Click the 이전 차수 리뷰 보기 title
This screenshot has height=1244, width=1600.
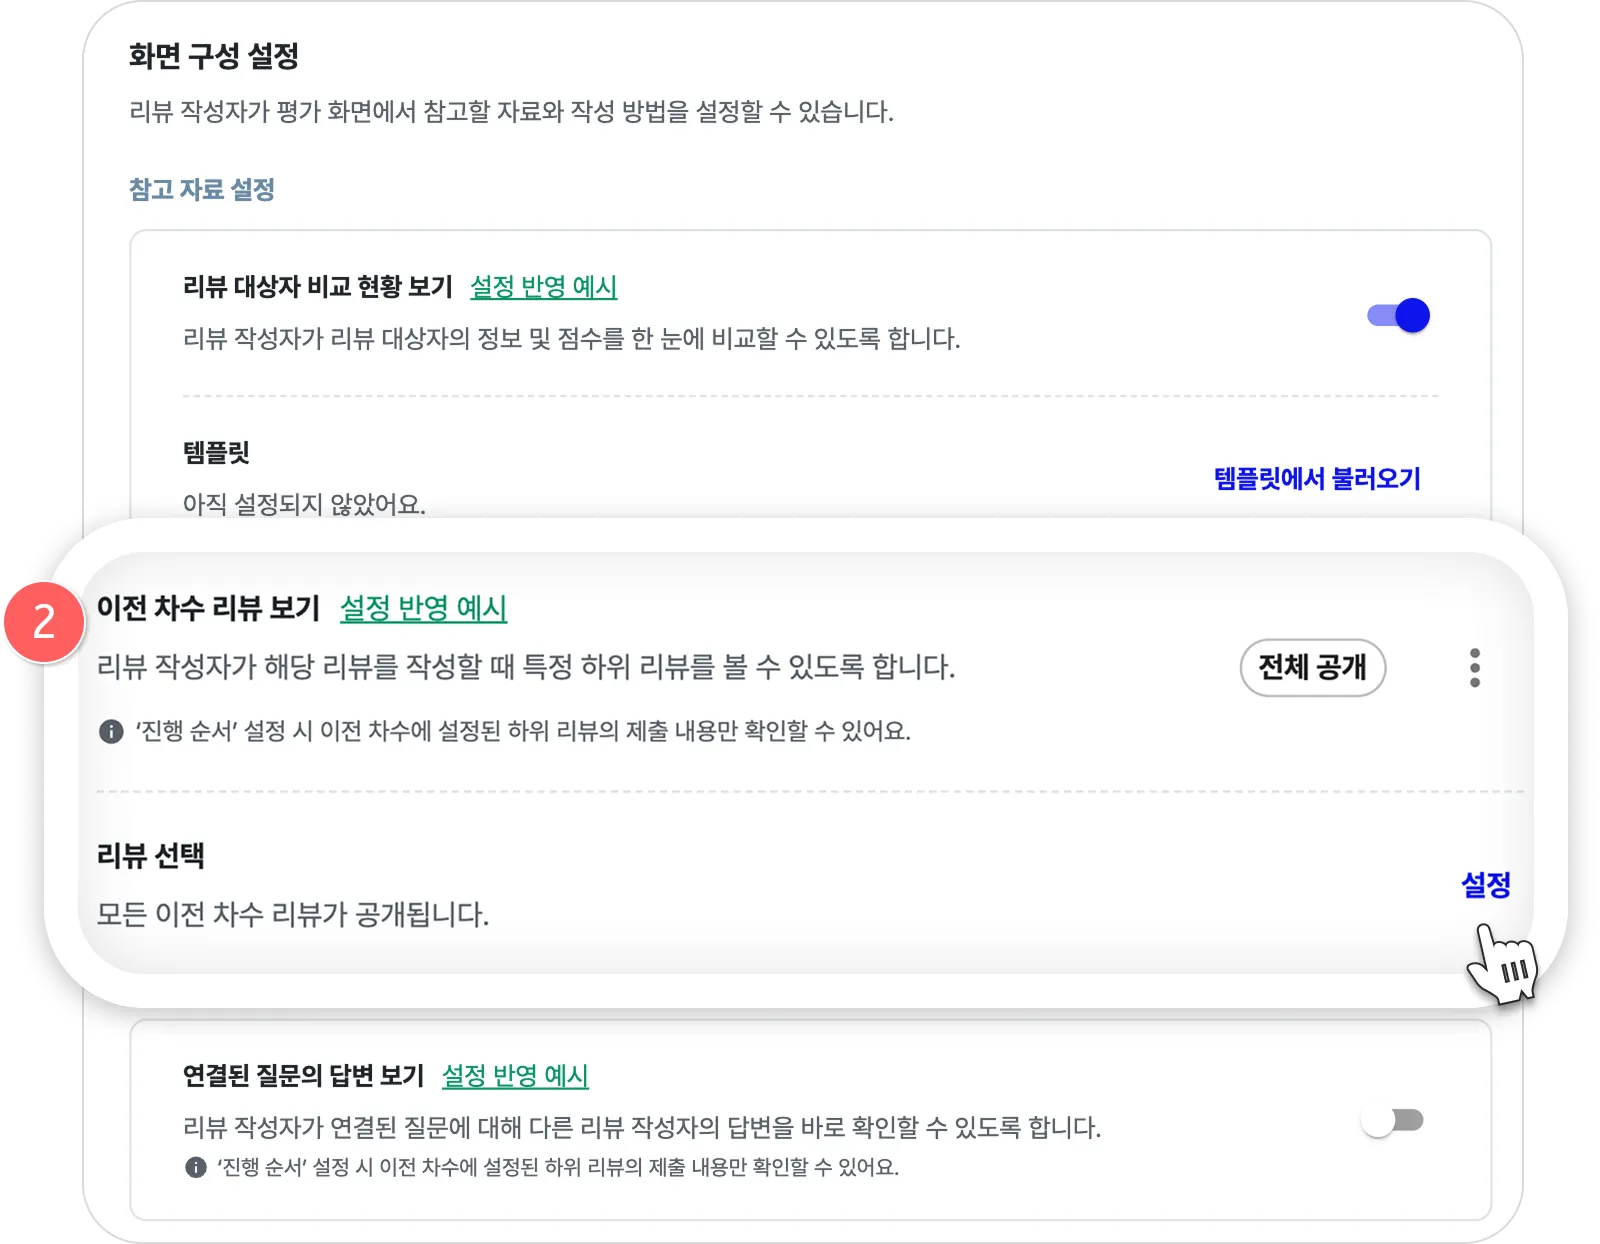point(208,608)
